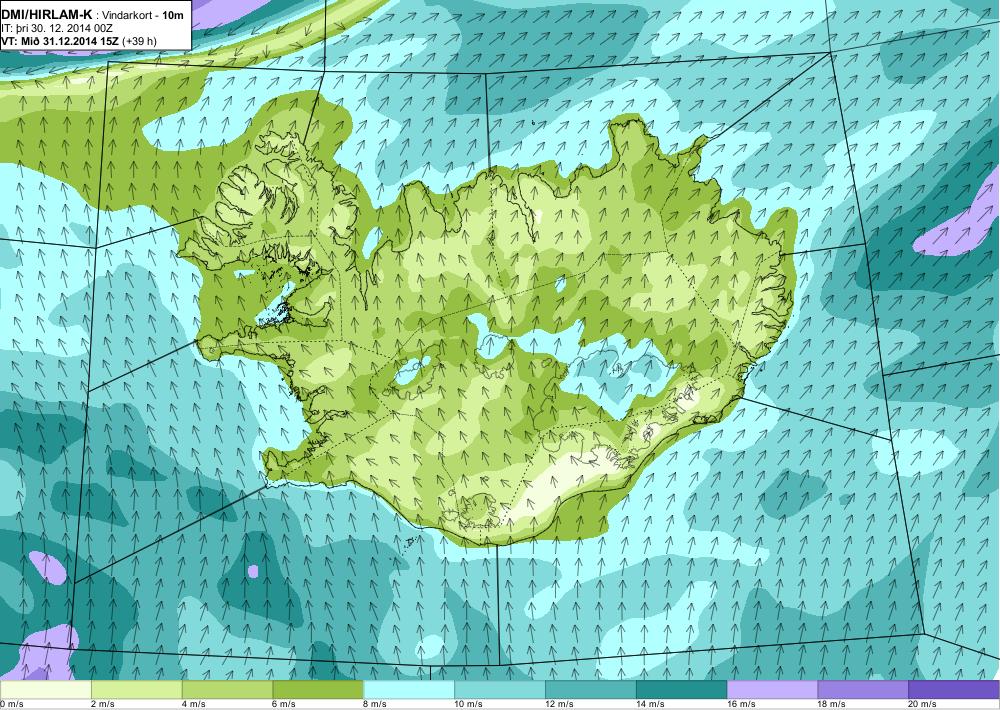The height and width of the screenshot is (710, 1000).
Task: Click the '2 m/s' legend label
Action: tap(103, 704)
